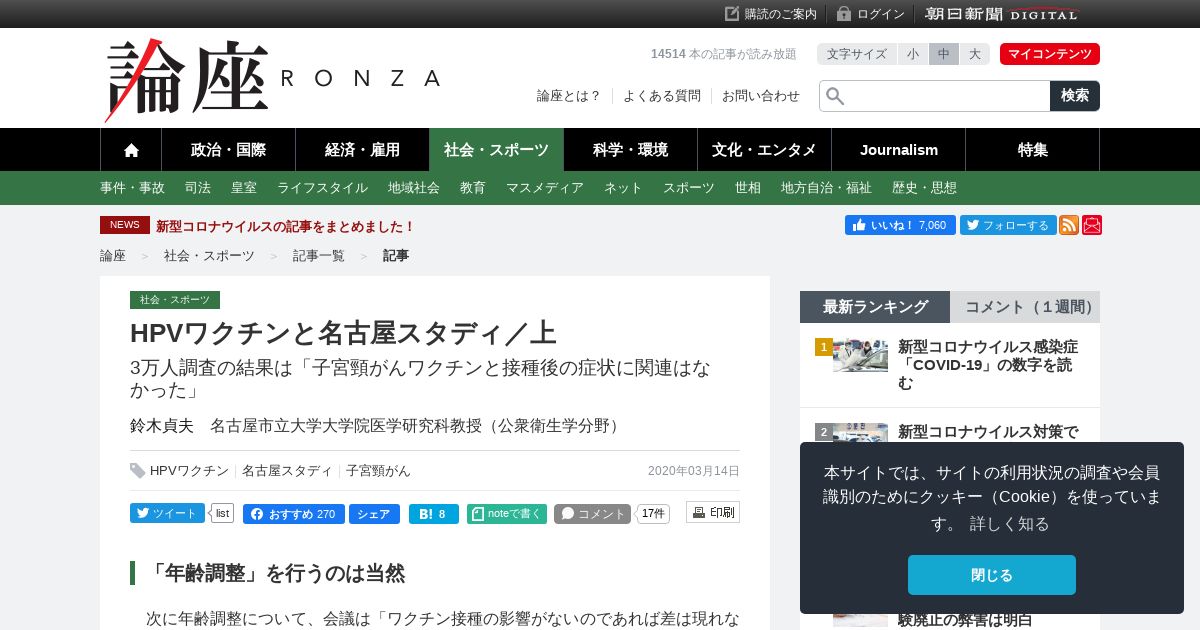Select 世相 subcategory
Screen dimensions: 1200x630
point(748,188)
